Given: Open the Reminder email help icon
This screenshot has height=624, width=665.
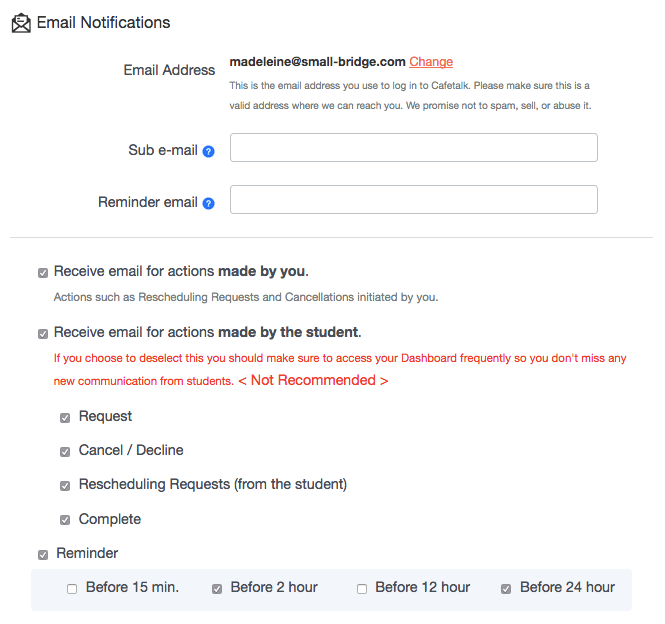Looking at the screenshot, I should (x=208, y=204).
